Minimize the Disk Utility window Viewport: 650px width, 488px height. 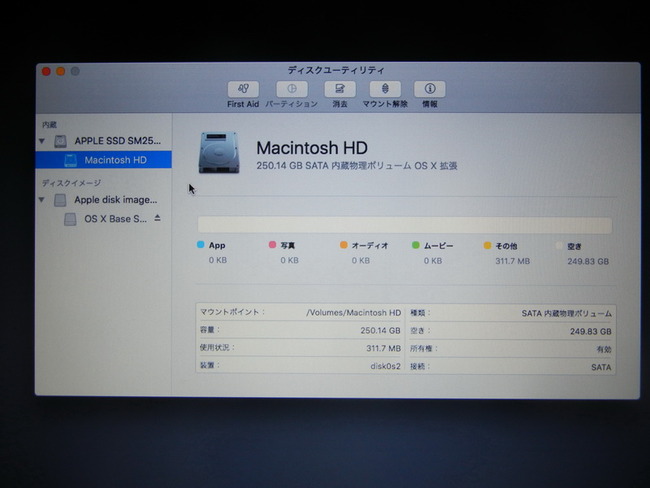point(61,71)
